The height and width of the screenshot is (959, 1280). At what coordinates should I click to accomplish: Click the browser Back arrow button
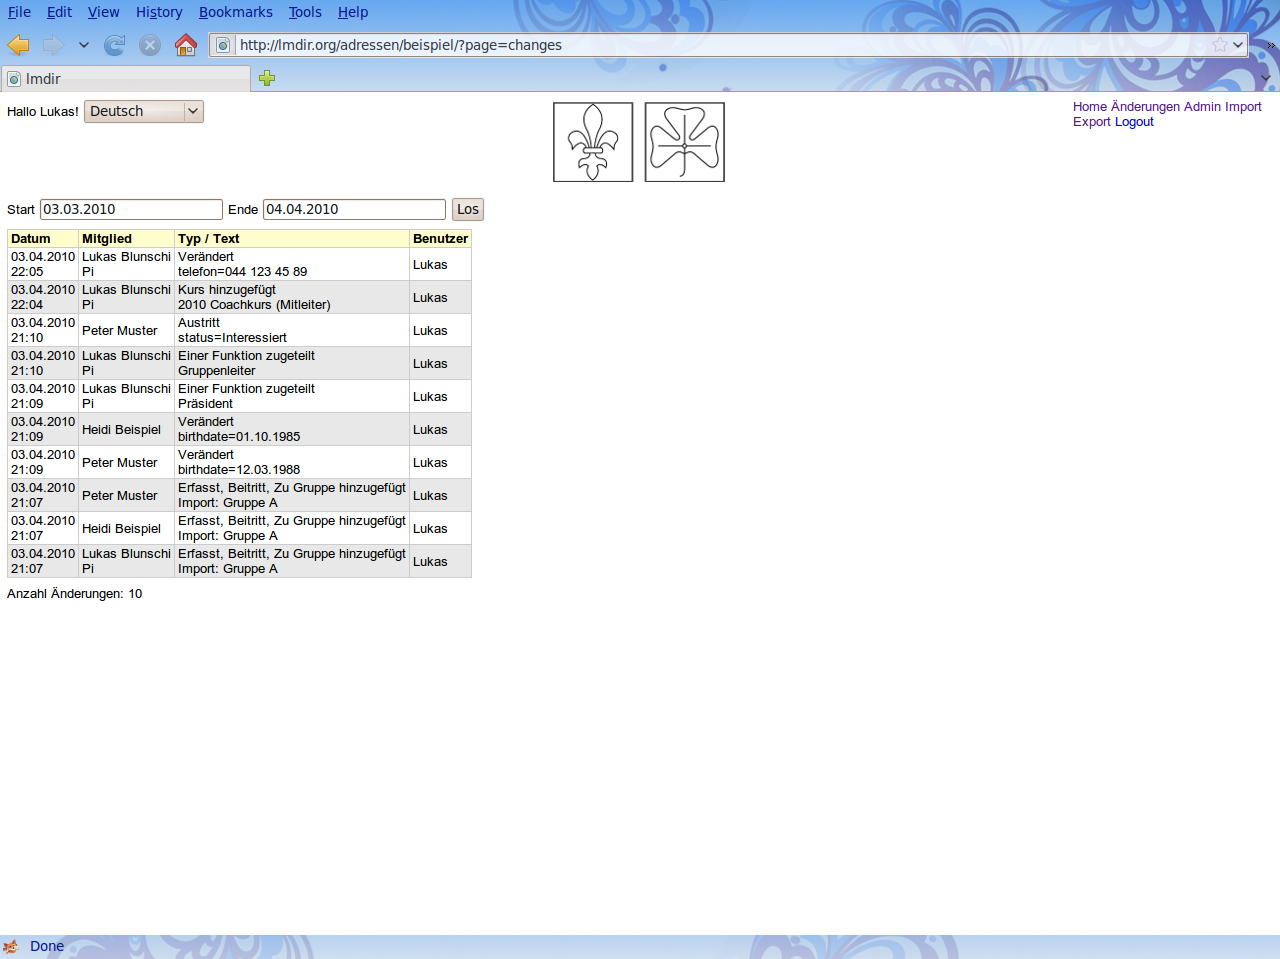pos(18,45)
